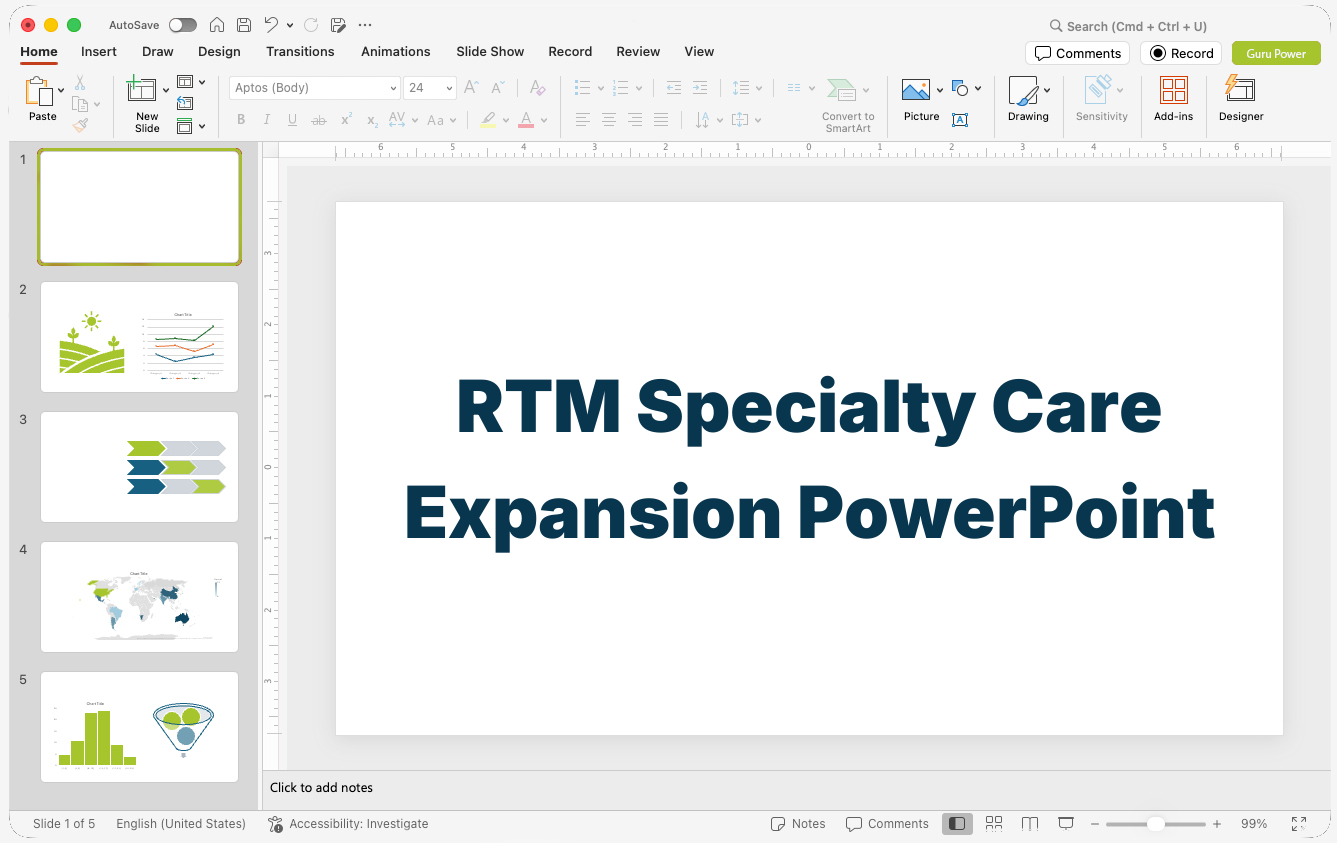Click the Cut scissors icon
Image resolution: width=1337 pixels, height=843 pixels.
pyautogui.click(x=80, y=84)
